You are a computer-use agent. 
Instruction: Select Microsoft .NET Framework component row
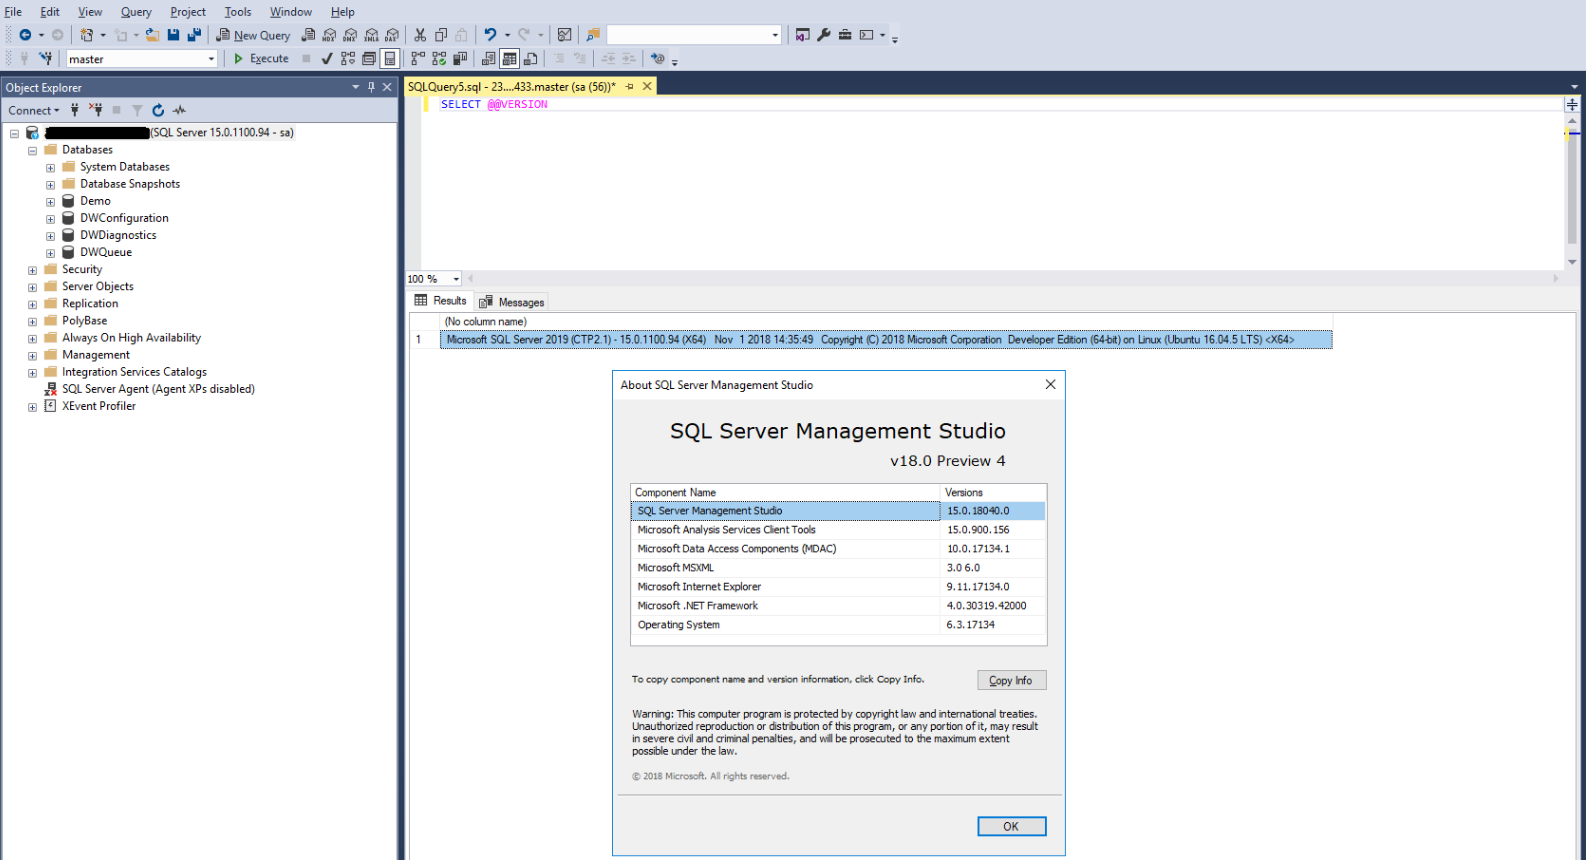click(x=838, y=606)
